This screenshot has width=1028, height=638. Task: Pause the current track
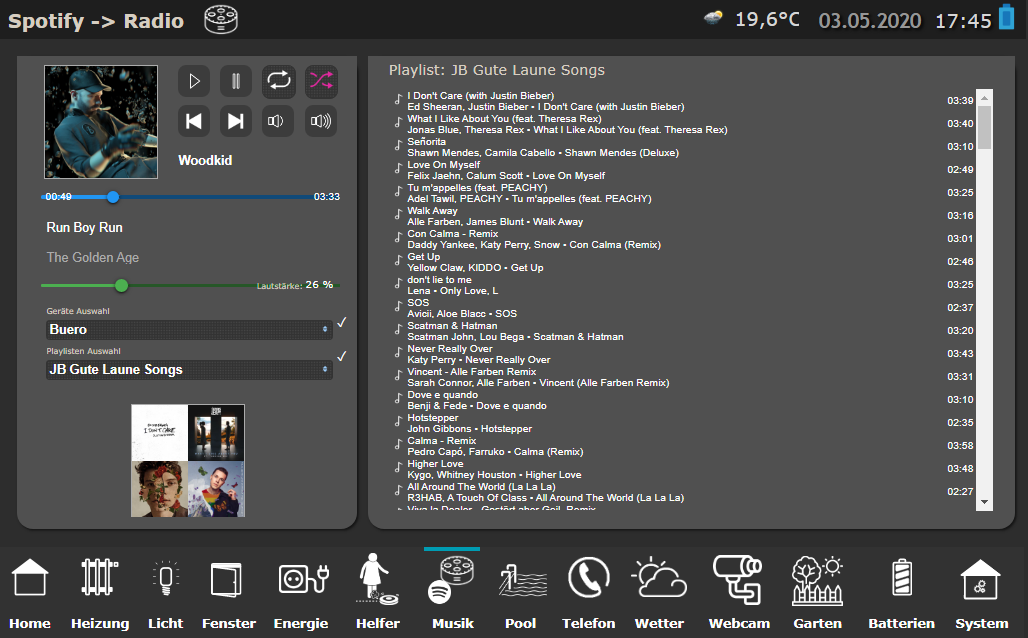point(236,81)
